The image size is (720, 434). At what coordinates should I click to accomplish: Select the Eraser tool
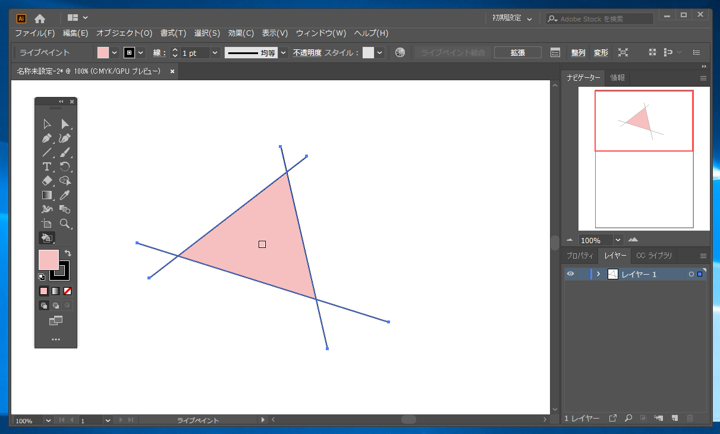click(x=47, y=181)
